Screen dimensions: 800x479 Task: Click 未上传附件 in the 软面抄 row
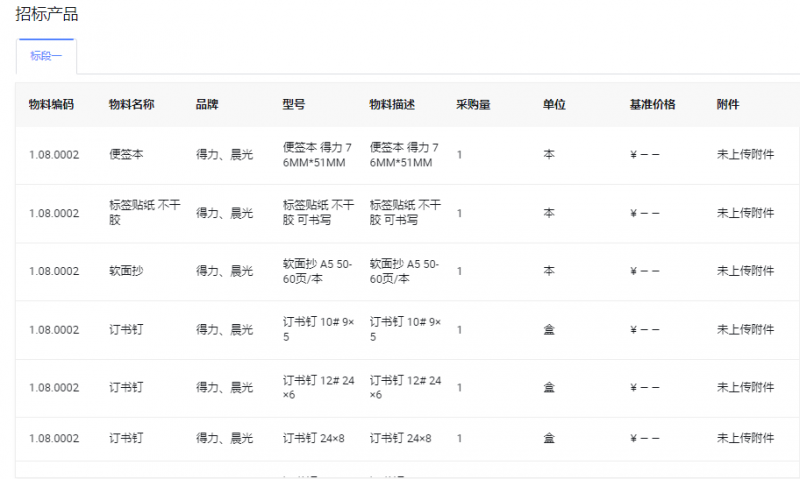point(745,271)
